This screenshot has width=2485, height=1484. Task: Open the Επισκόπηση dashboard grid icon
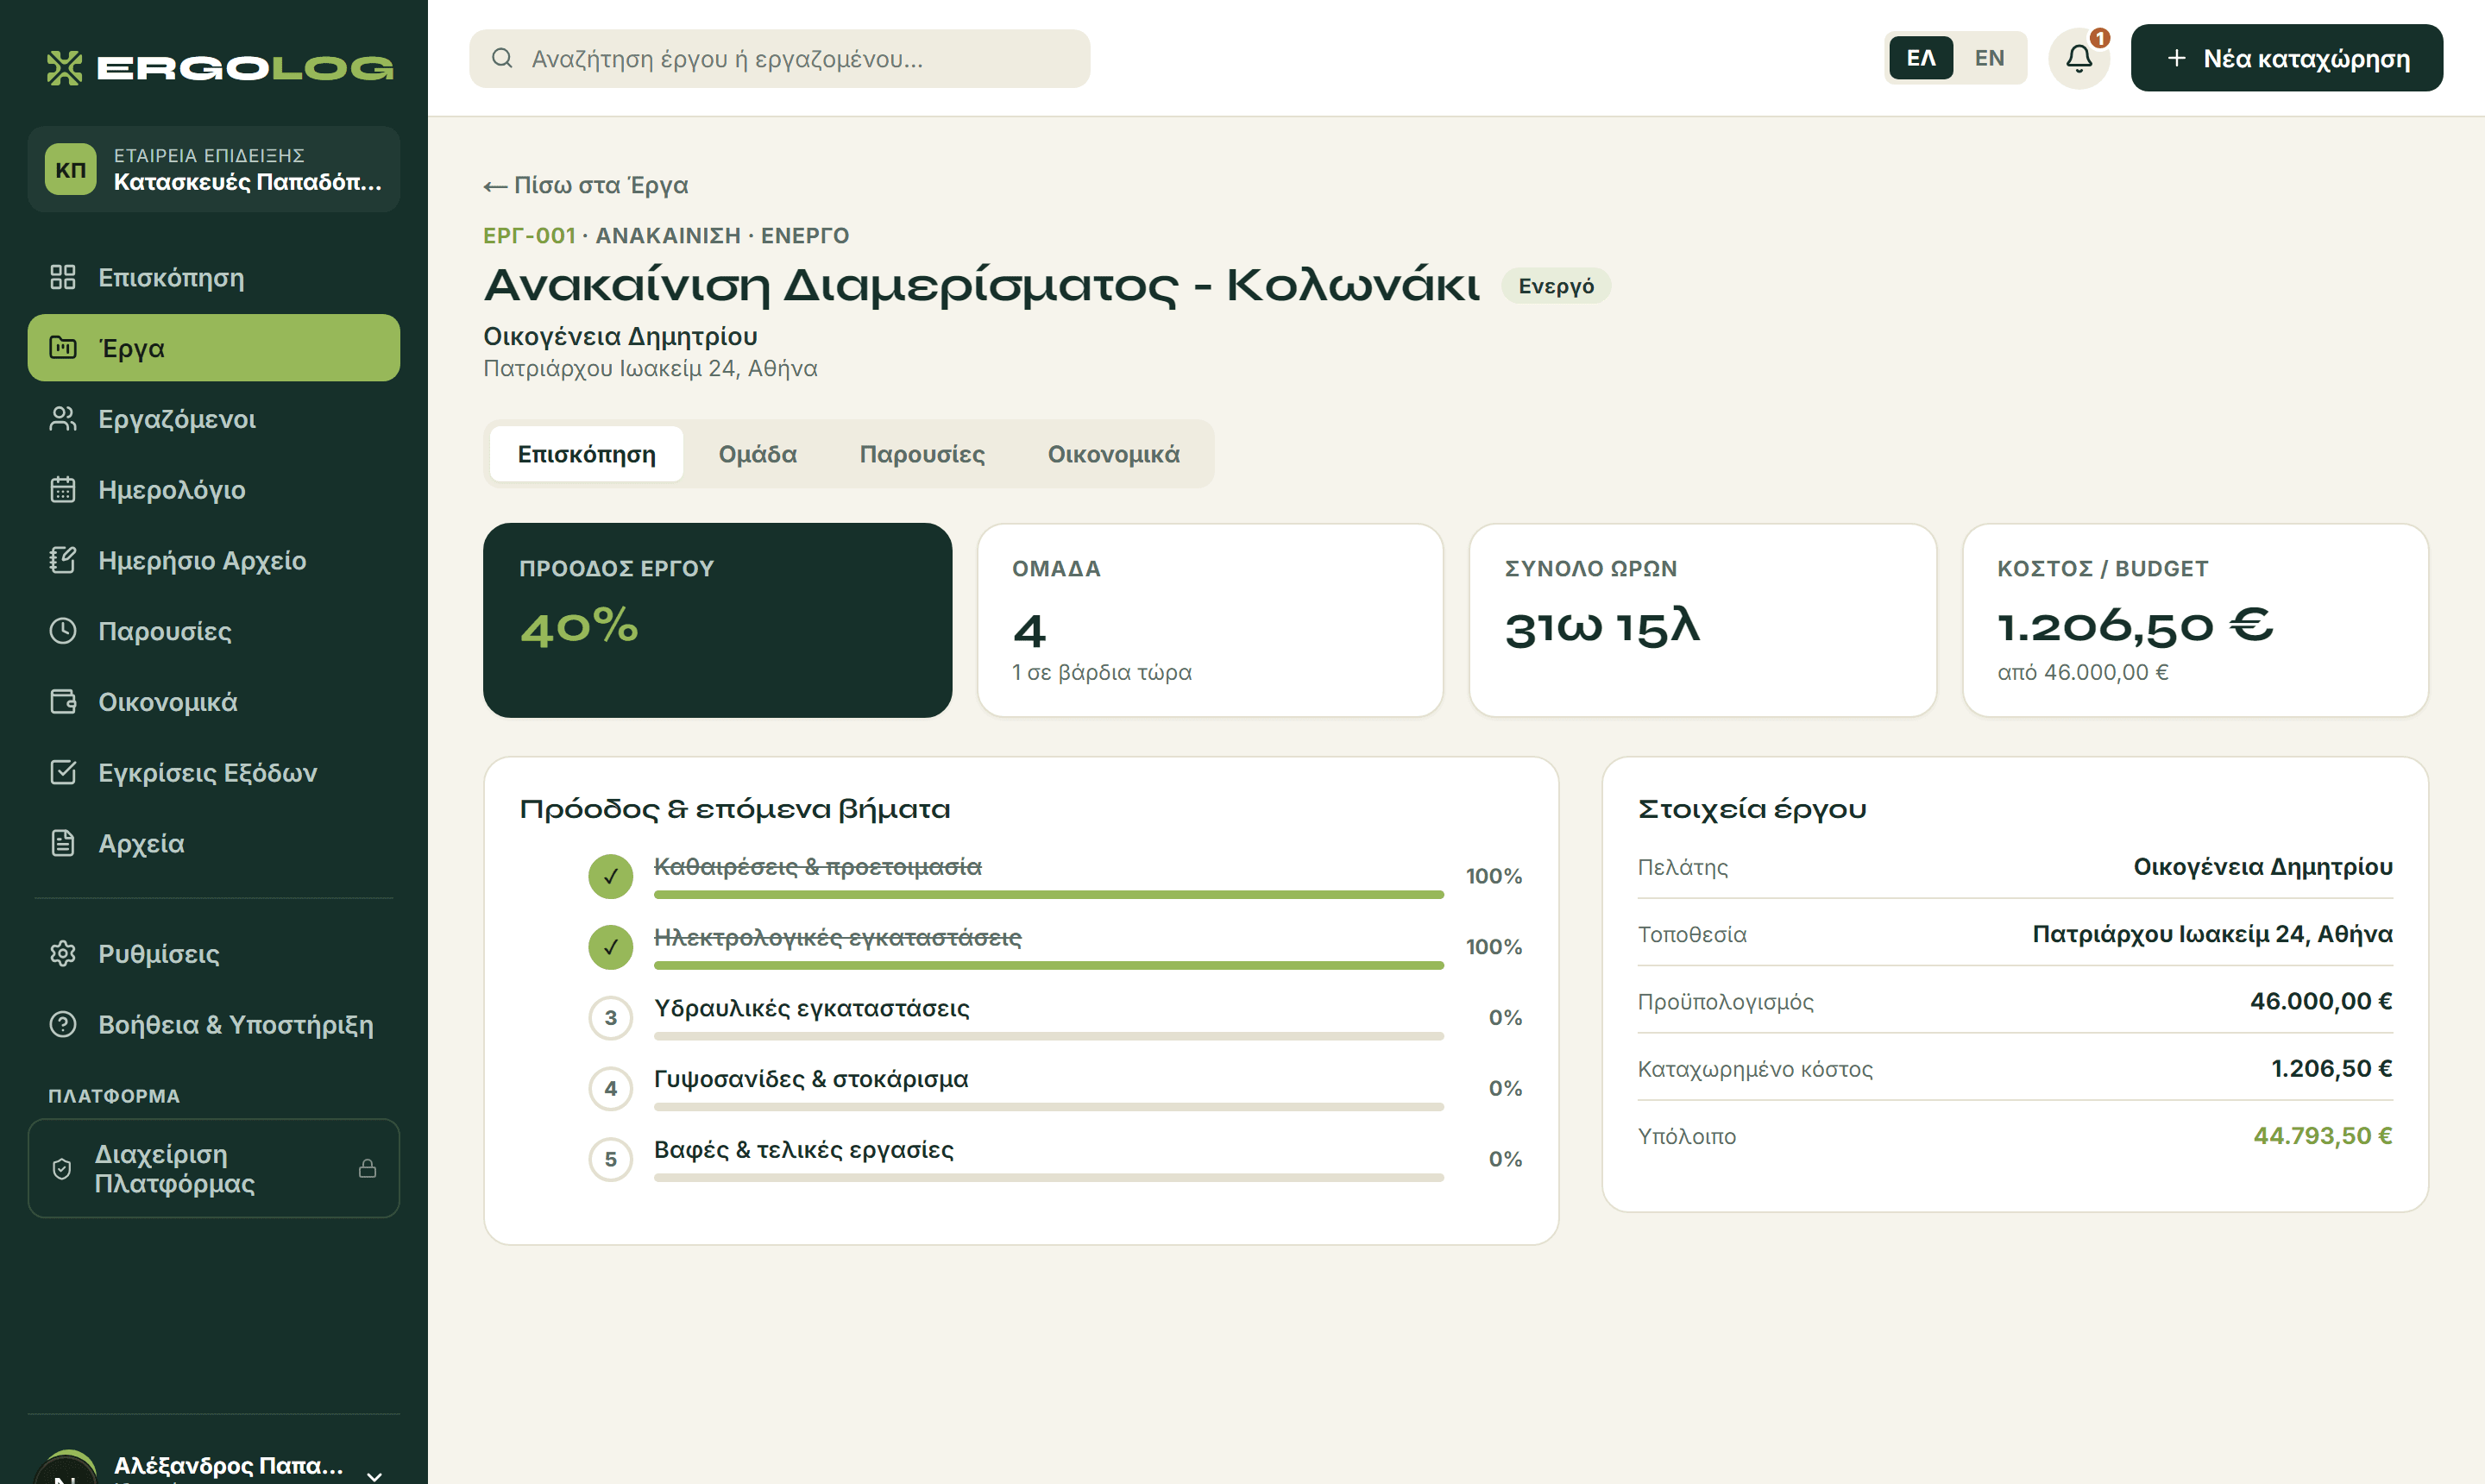click(63, 277)
